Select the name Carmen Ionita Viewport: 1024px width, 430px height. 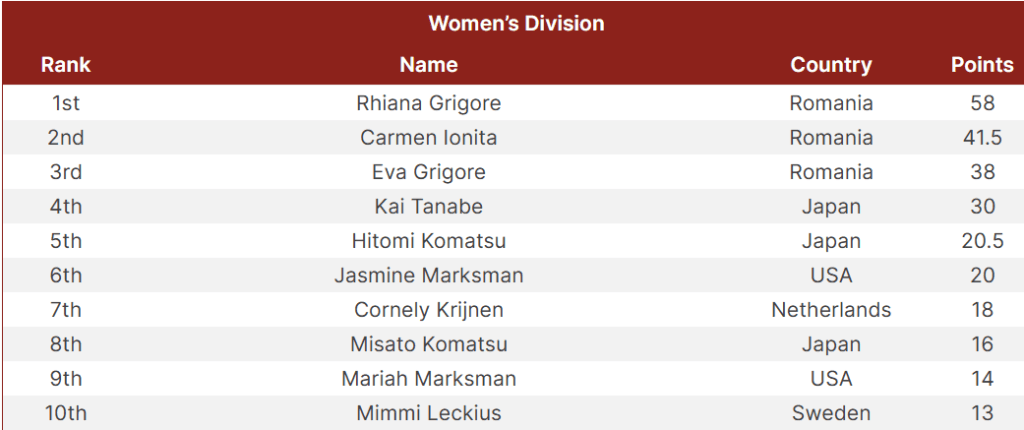(429, 138)
